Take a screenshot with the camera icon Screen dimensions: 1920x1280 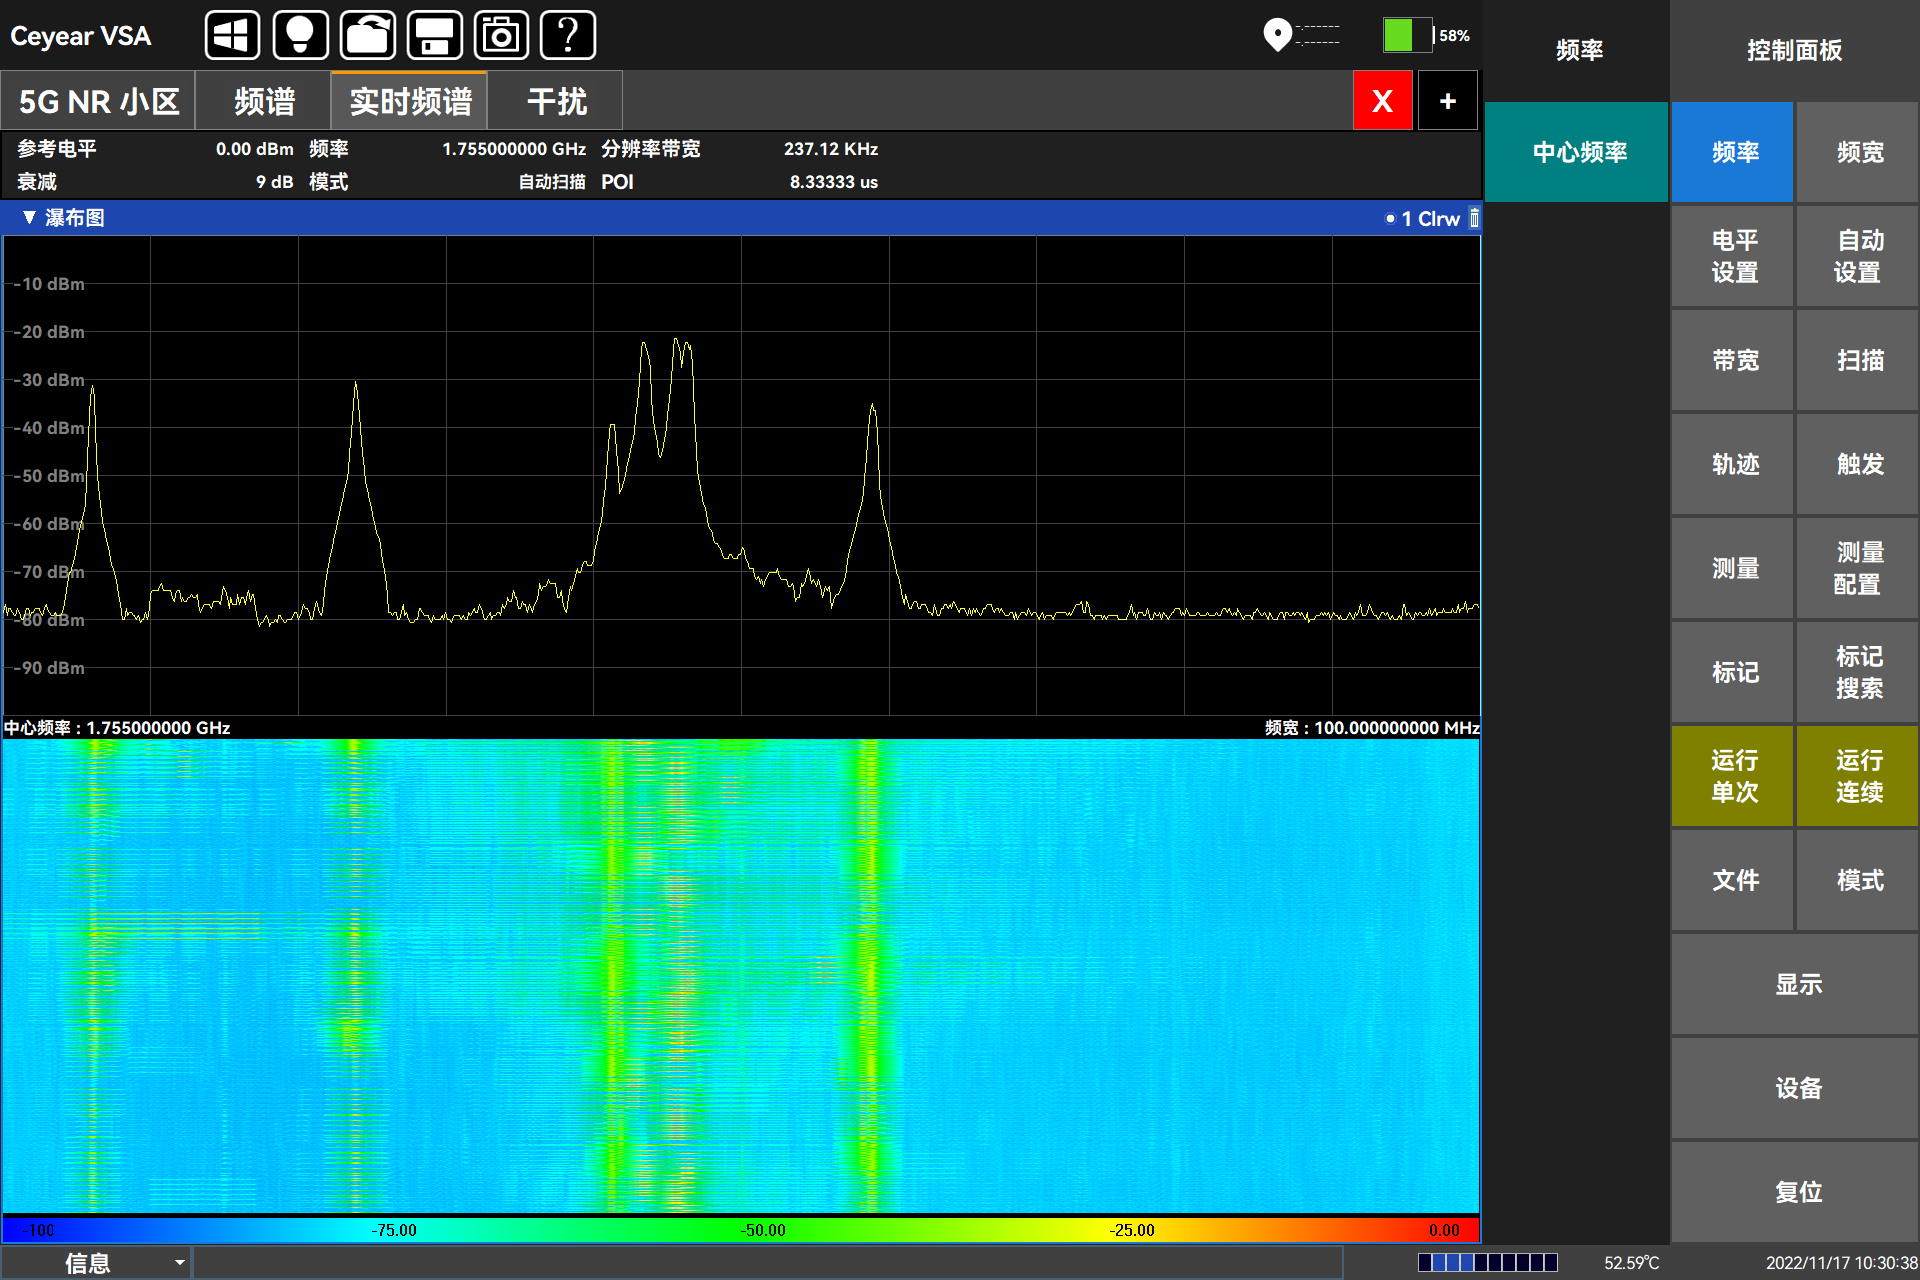pos(501,36)
